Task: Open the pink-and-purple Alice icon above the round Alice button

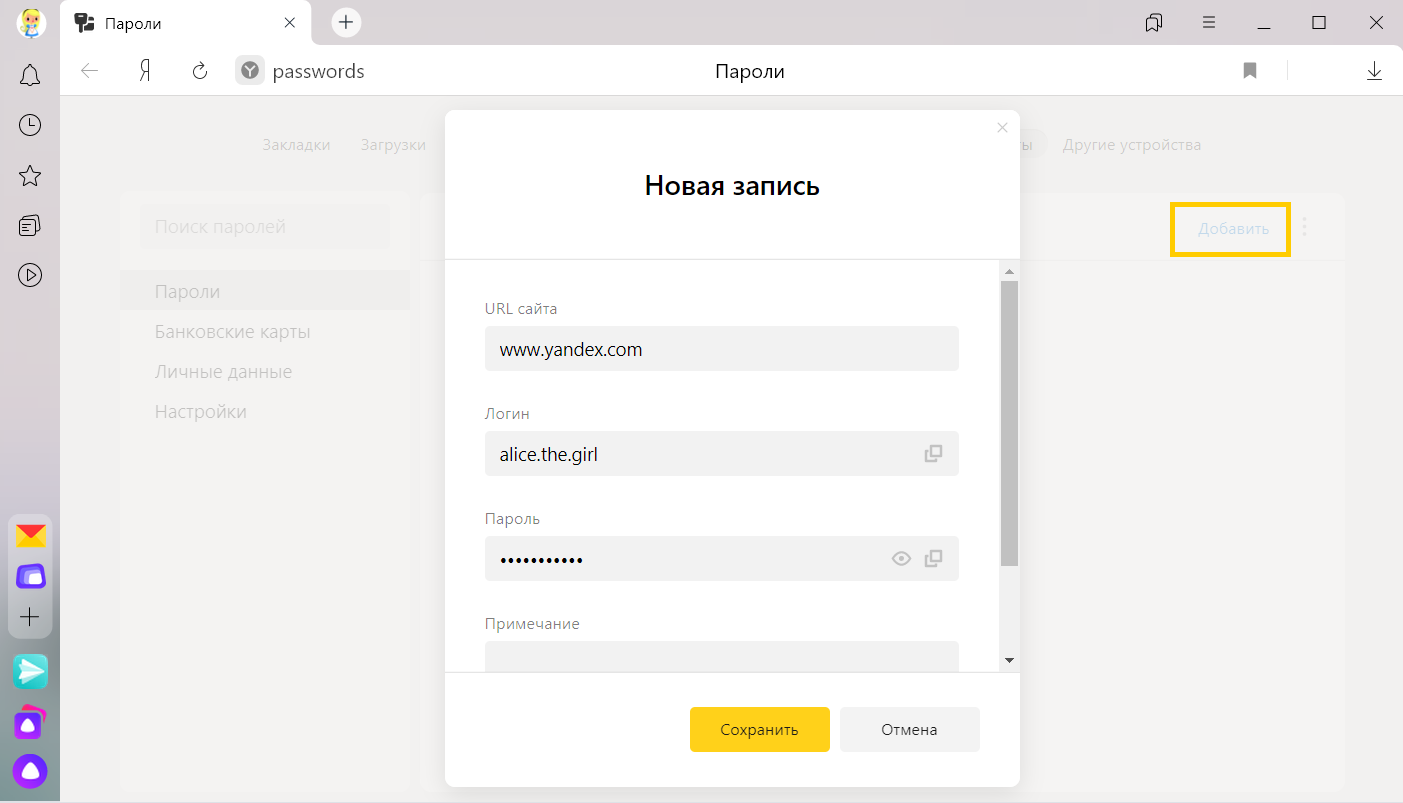Action: tap(30, 721)
